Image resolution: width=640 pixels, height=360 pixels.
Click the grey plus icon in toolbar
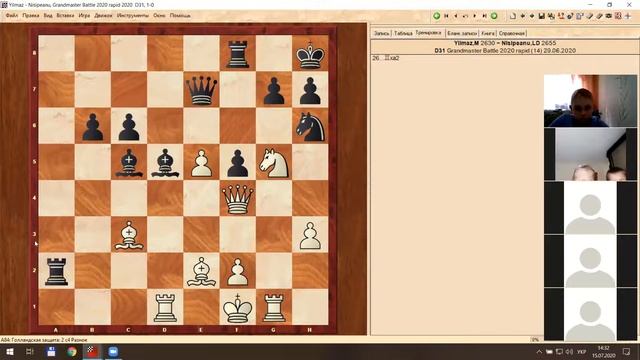coord(628,16)
